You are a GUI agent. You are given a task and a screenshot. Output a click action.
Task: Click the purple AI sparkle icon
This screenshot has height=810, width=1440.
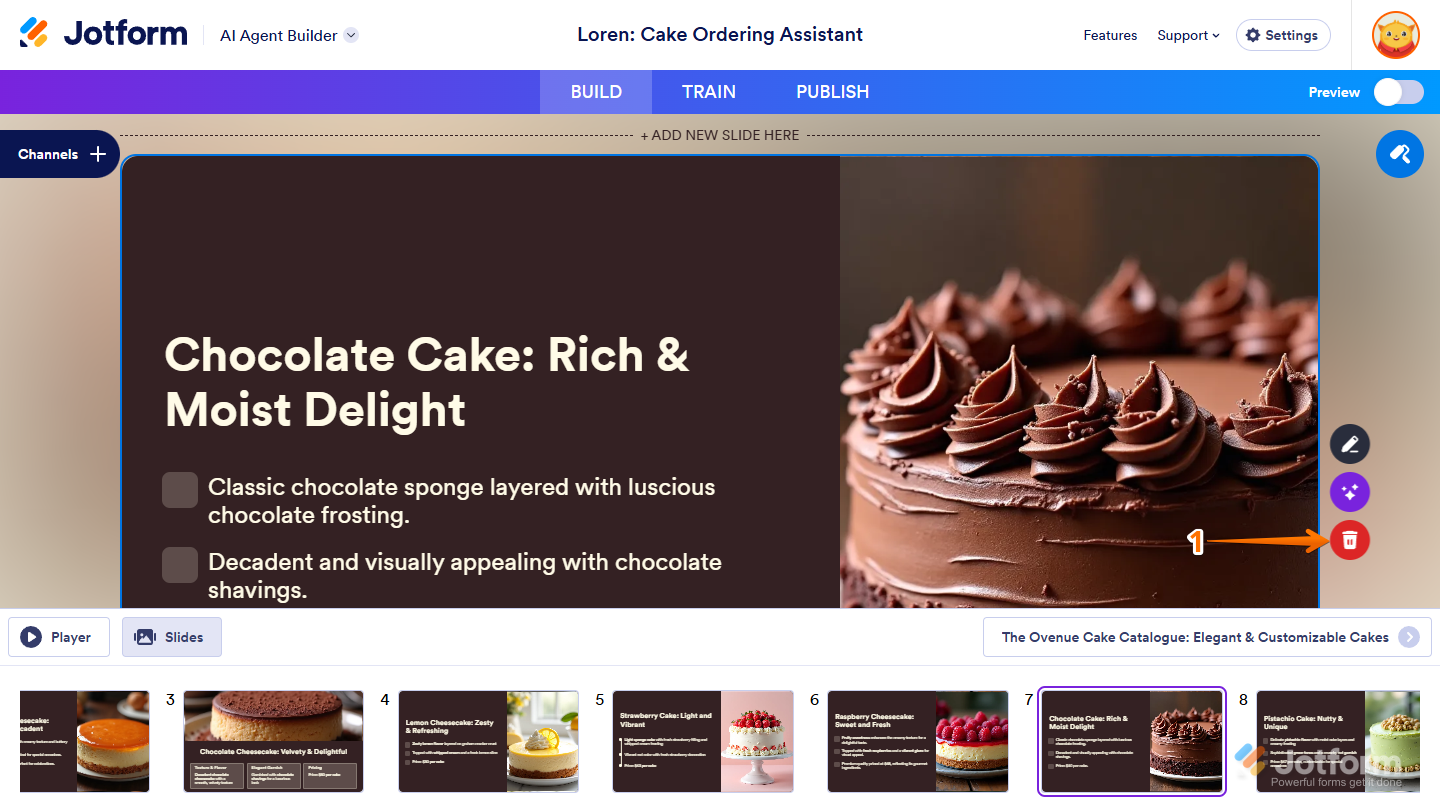tap(1350, 492)
